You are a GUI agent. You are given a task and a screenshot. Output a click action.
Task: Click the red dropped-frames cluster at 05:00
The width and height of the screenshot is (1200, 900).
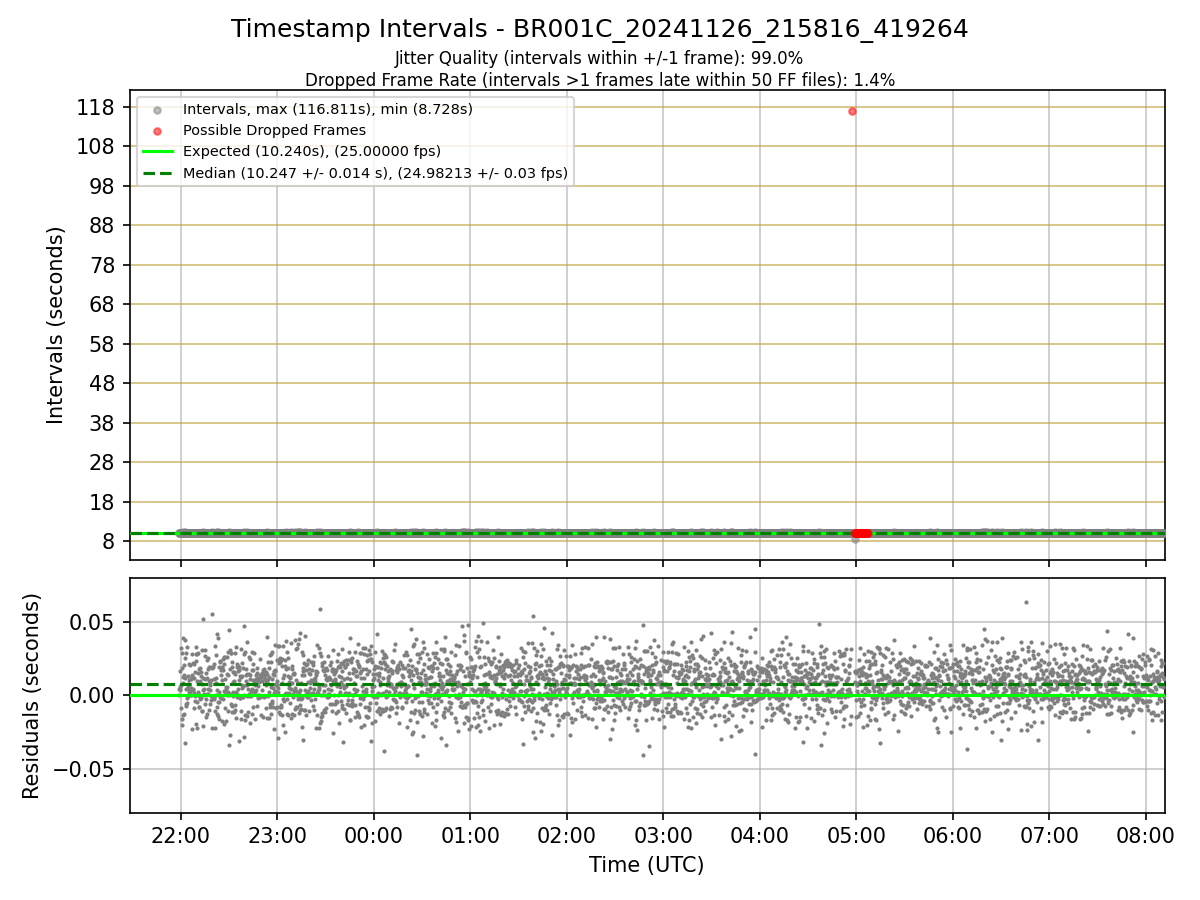(861, 533)
